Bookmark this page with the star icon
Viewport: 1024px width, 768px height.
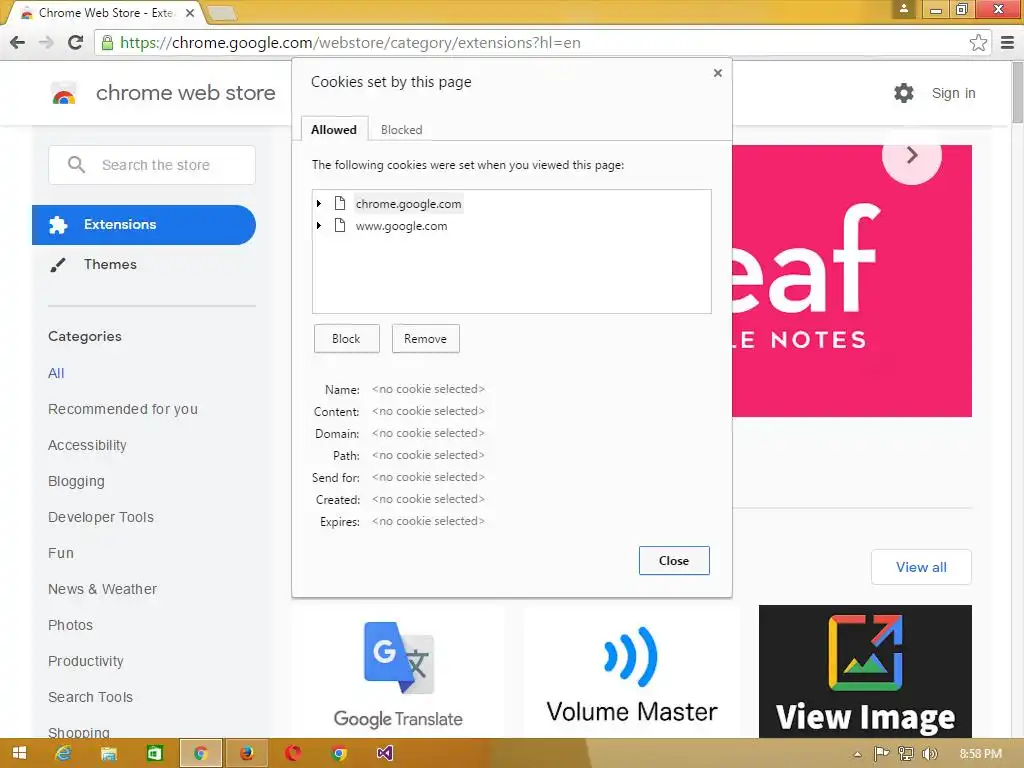pyautogui.click(x=978, y=42)
